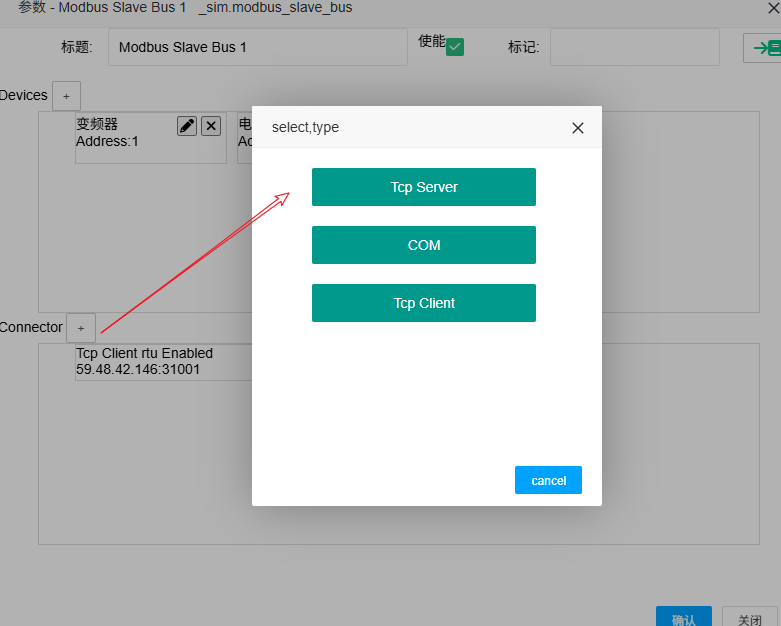Image resolution: width=781 pixels, height=626 pixels.
Task: Toggle the 使能 enable checkbox
Action: (x=455, y=47)
